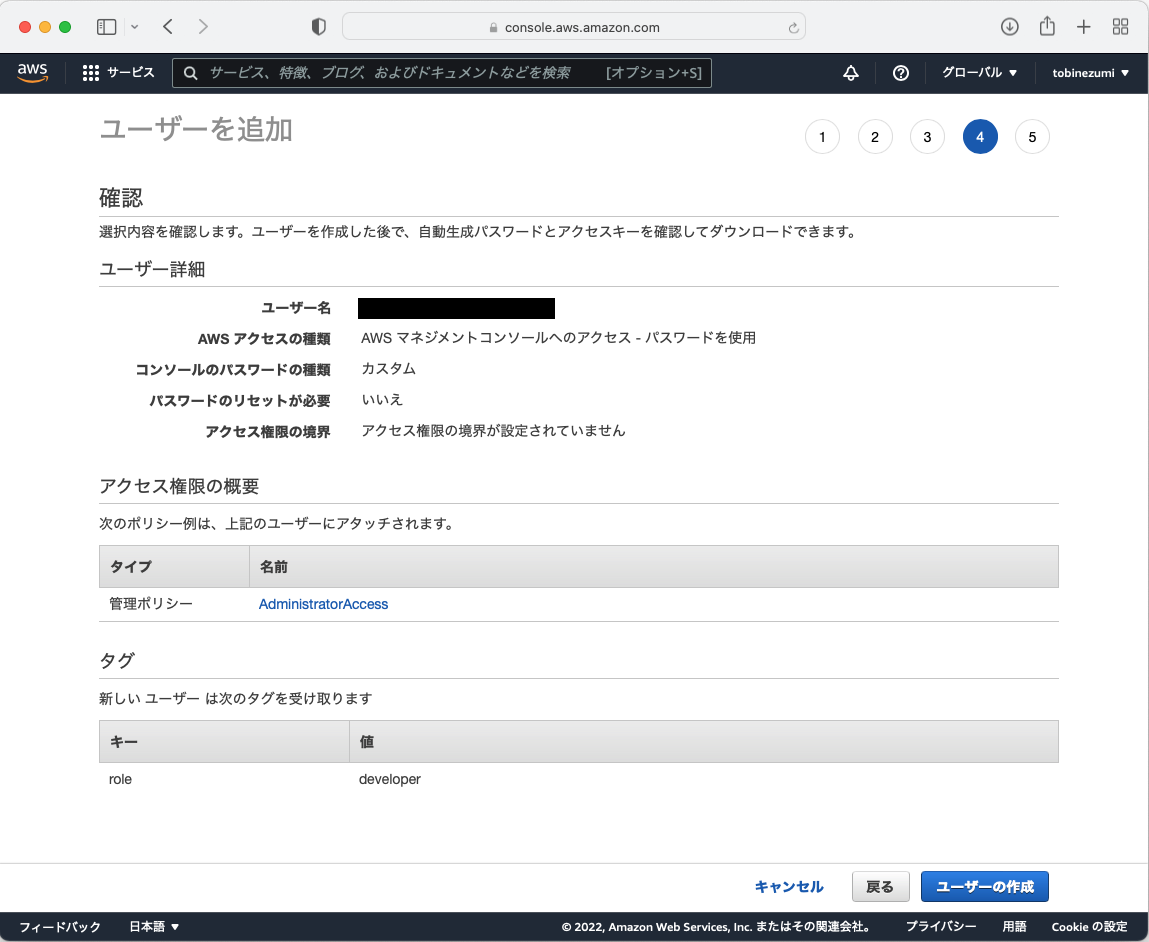Click the AWS logo home icon
The image size is (1149, 942).
tap(32, 73)
